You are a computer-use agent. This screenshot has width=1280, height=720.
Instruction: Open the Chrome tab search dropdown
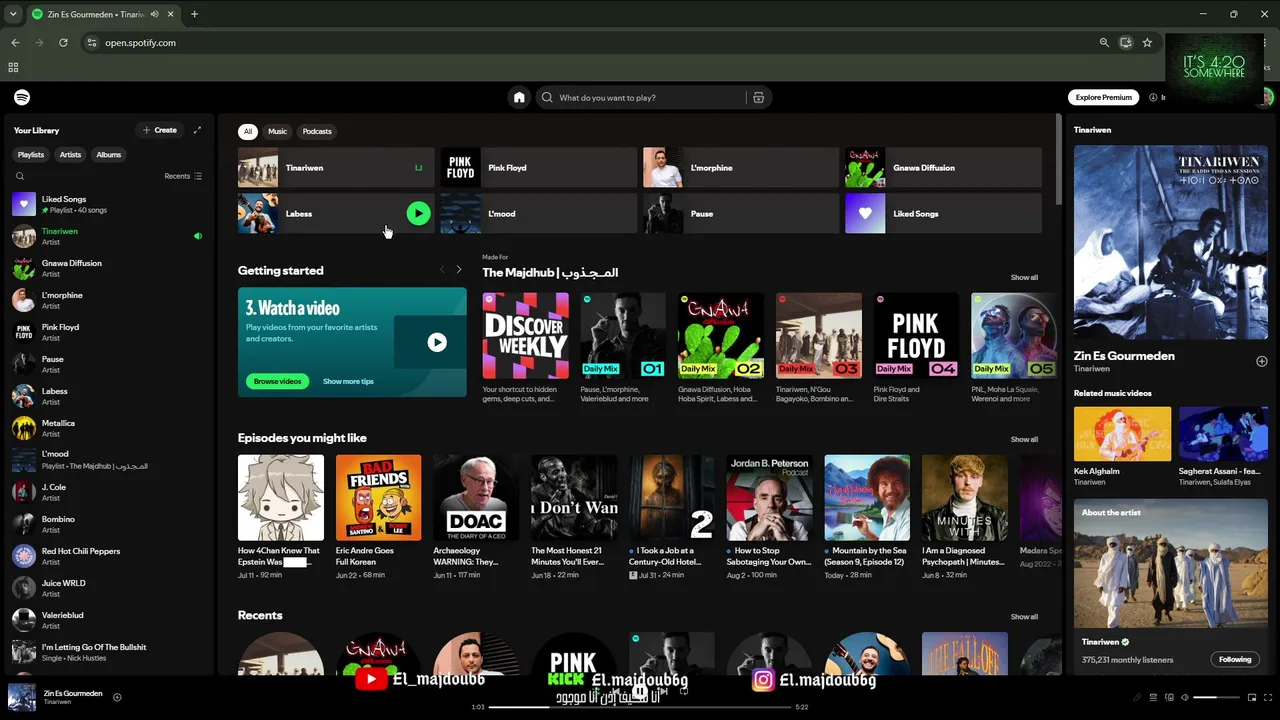(x=13, y=14)
